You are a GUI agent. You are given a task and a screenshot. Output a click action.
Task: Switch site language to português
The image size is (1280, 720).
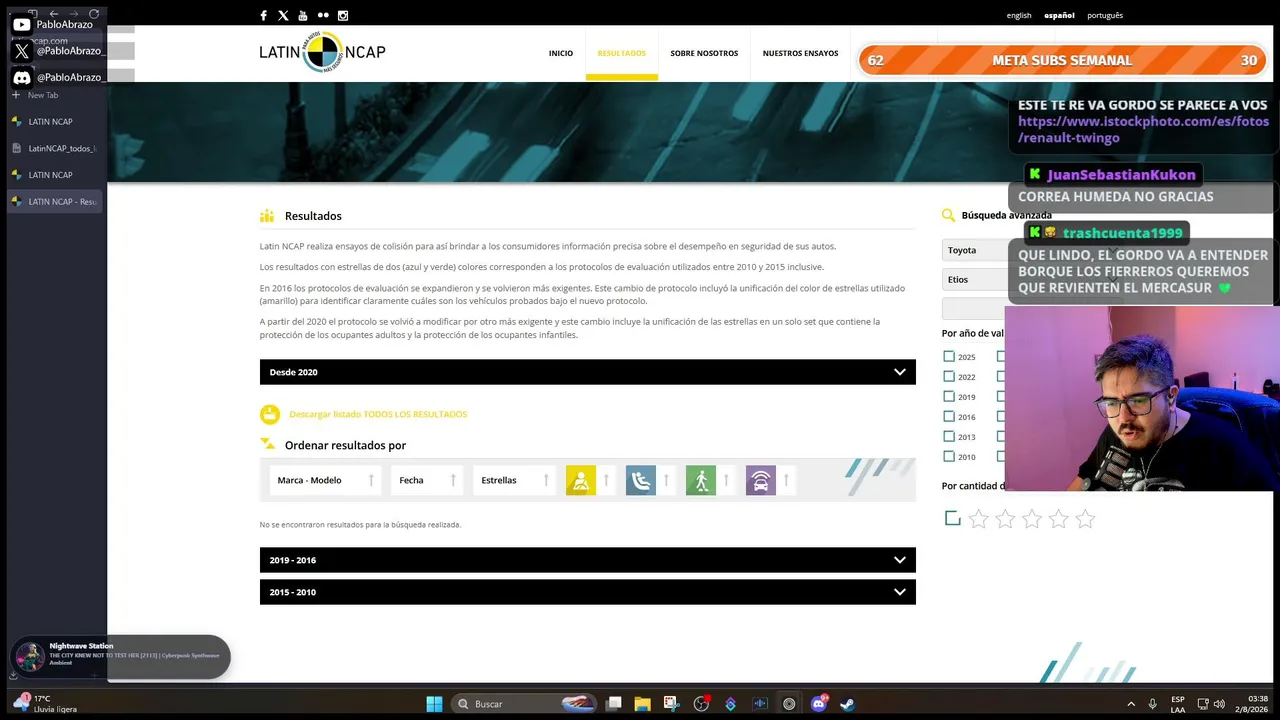click(x=1105, y=15)
